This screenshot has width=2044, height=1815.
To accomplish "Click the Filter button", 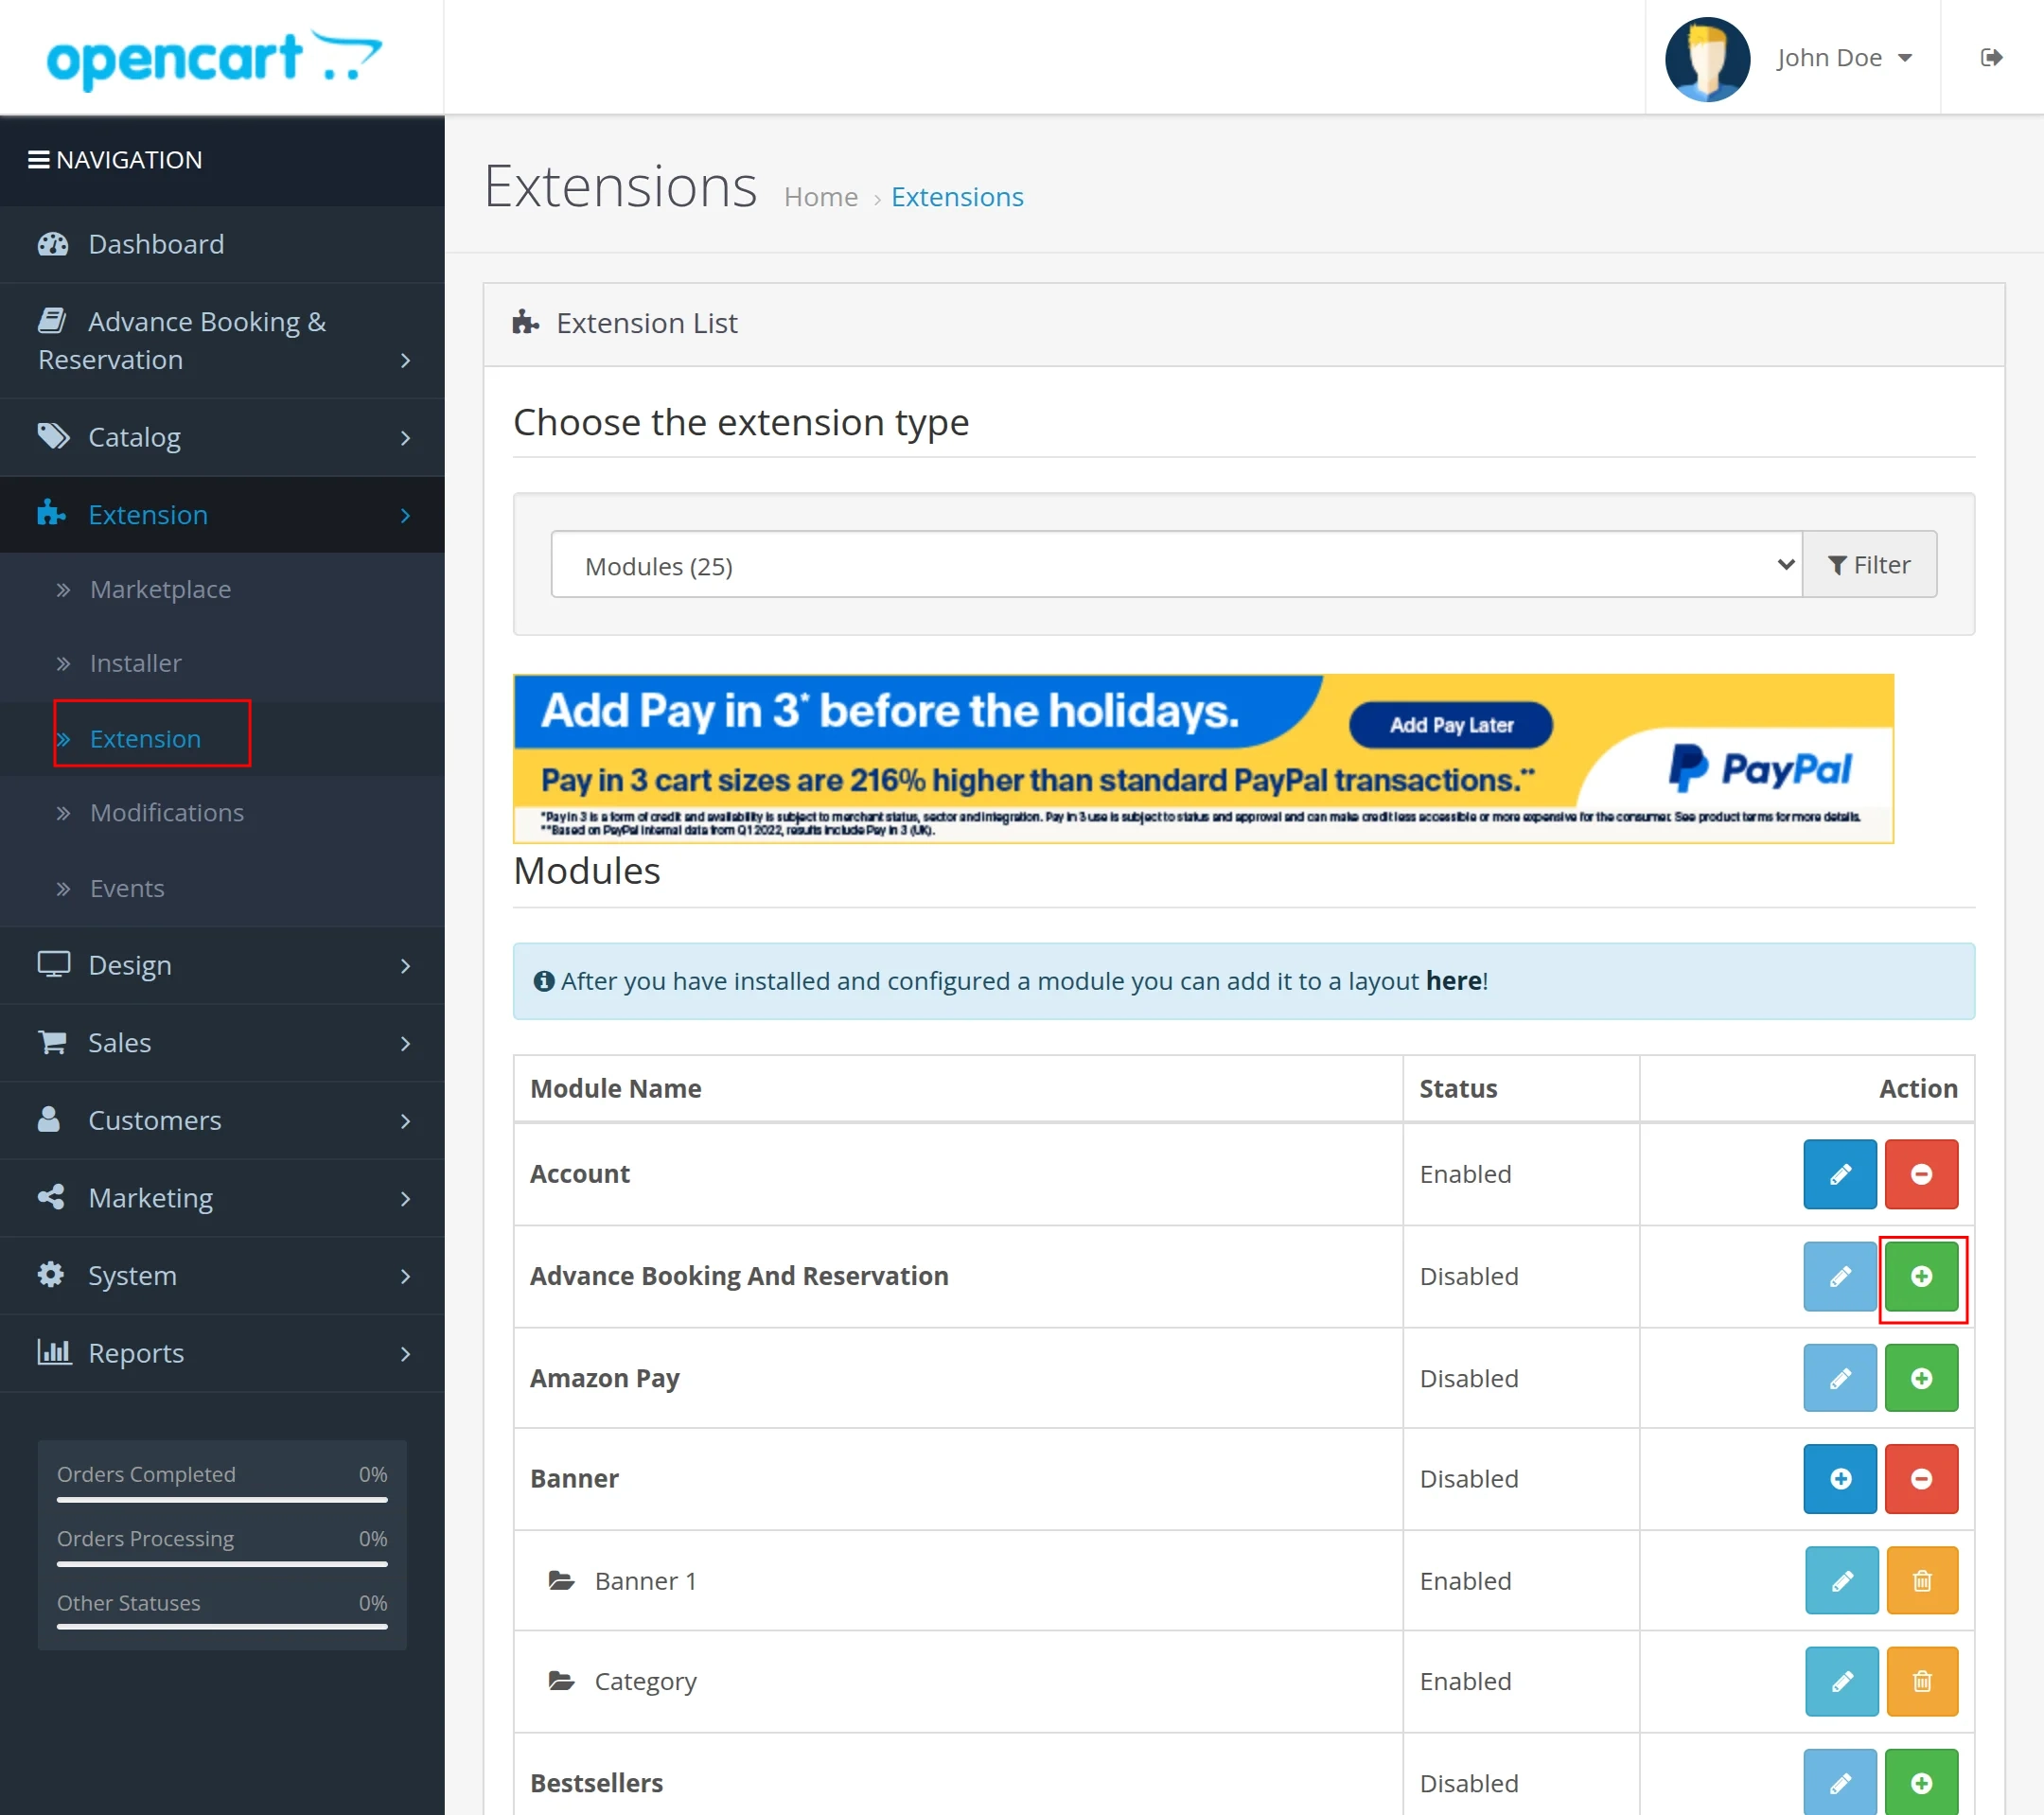I will tap(1869, 564).
